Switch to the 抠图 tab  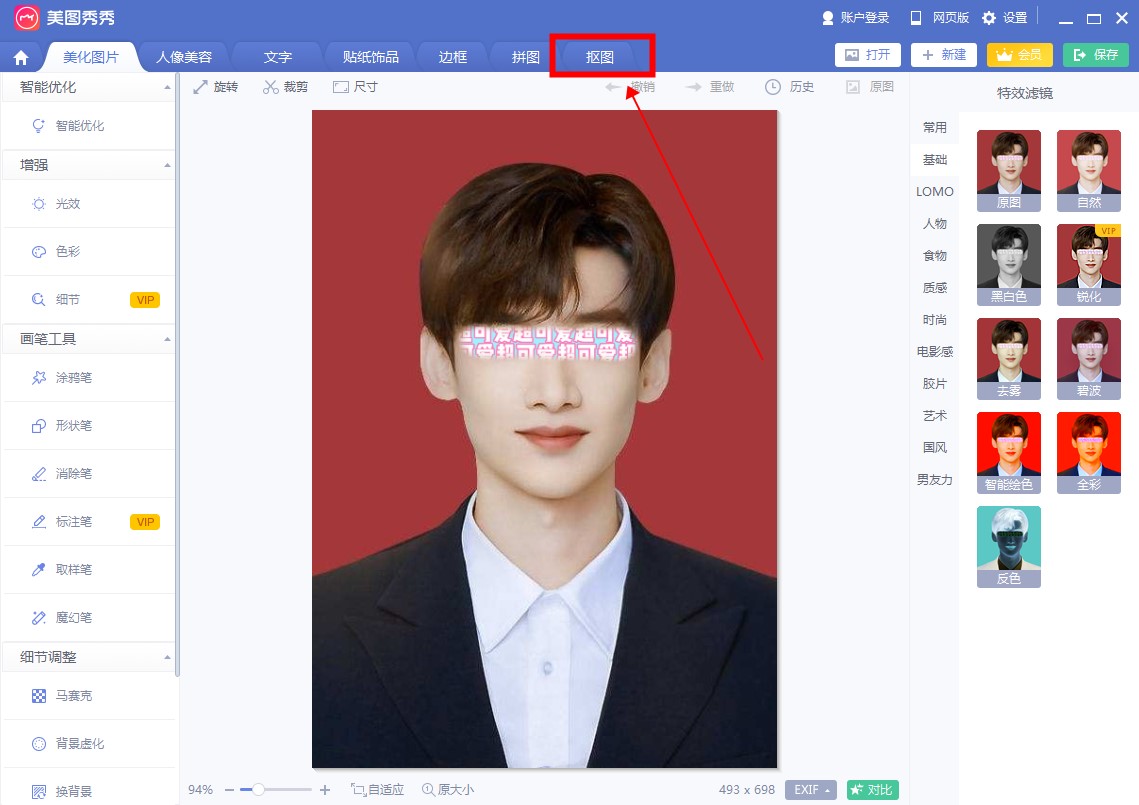pos(601,57)
